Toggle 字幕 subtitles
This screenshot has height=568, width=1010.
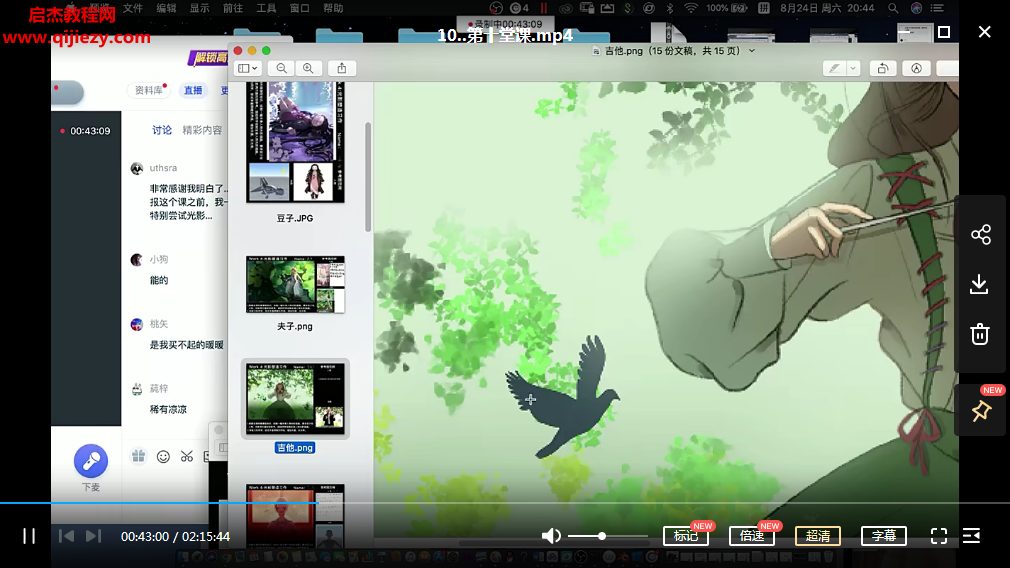click(884, 536)
